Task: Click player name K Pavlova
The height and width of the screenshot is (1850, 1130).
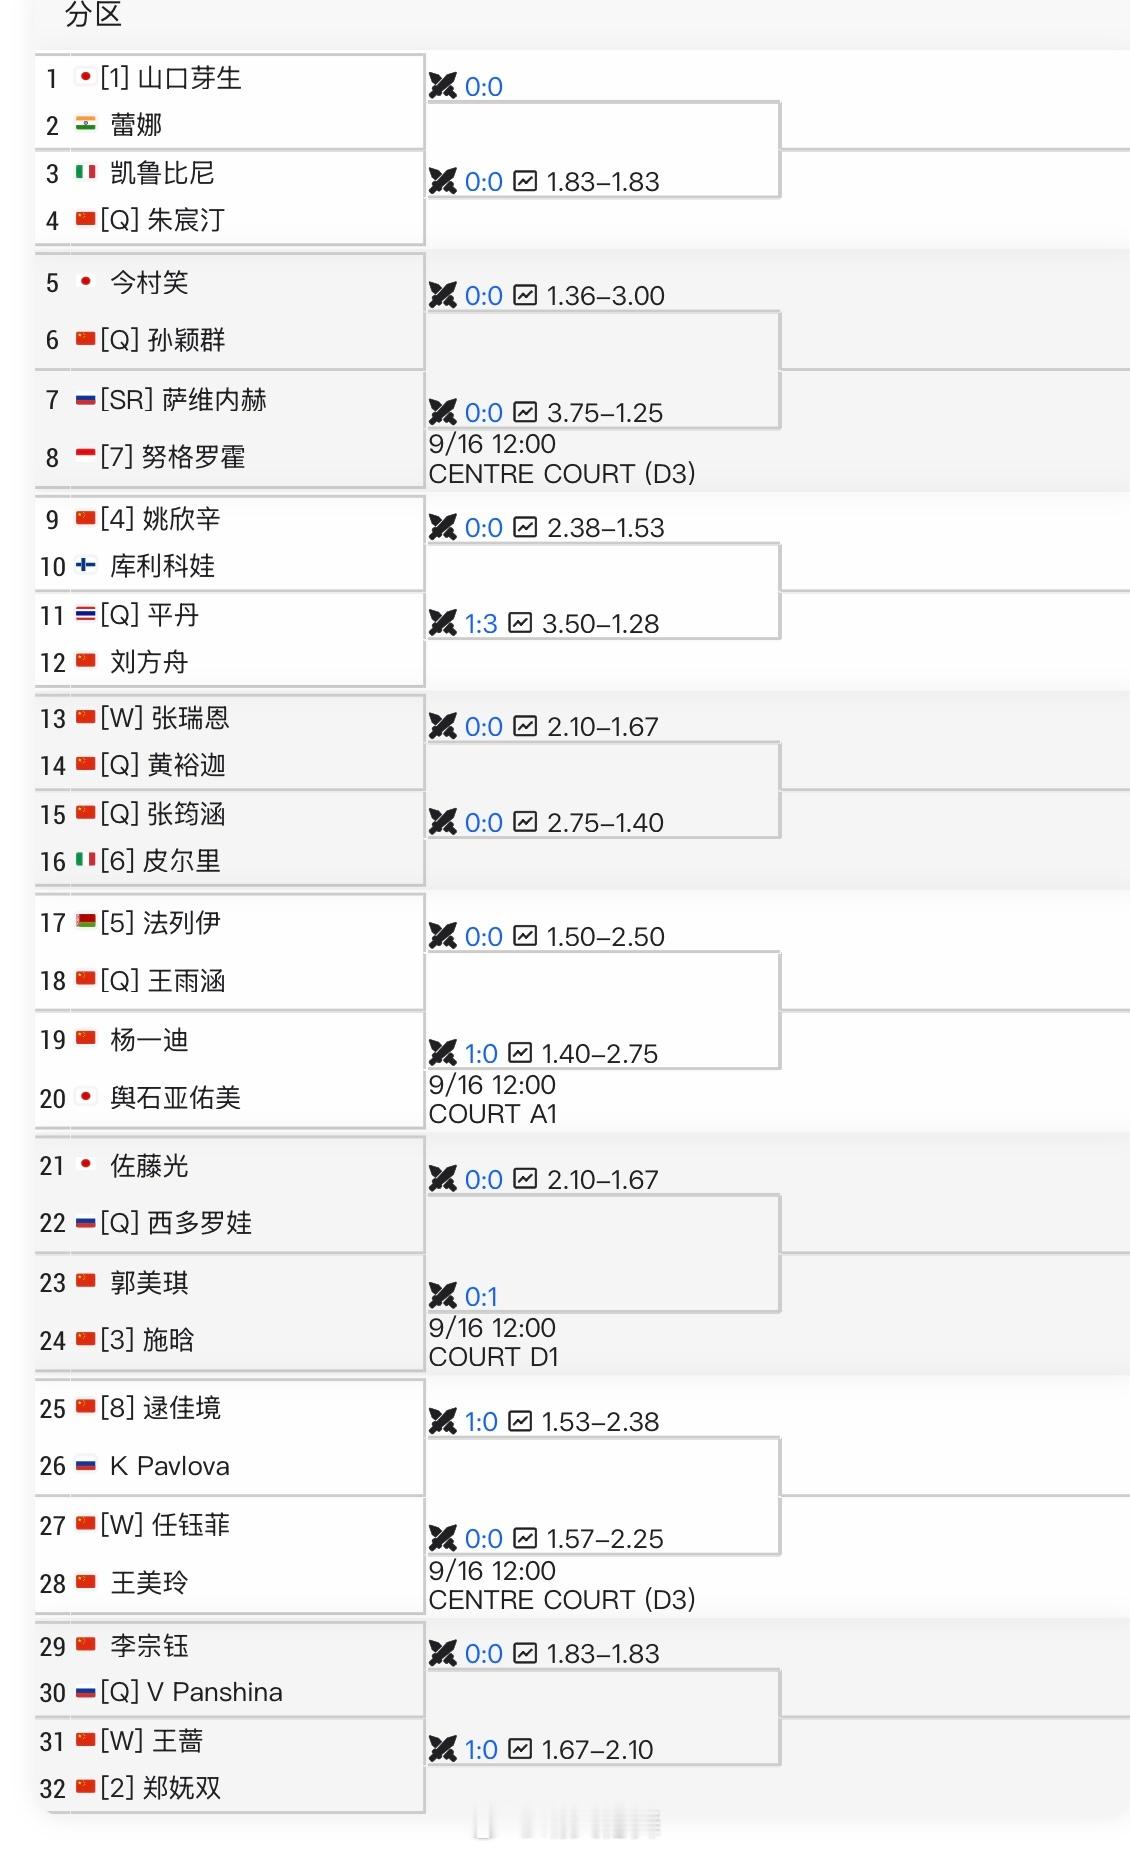Action: (170, 1466)
